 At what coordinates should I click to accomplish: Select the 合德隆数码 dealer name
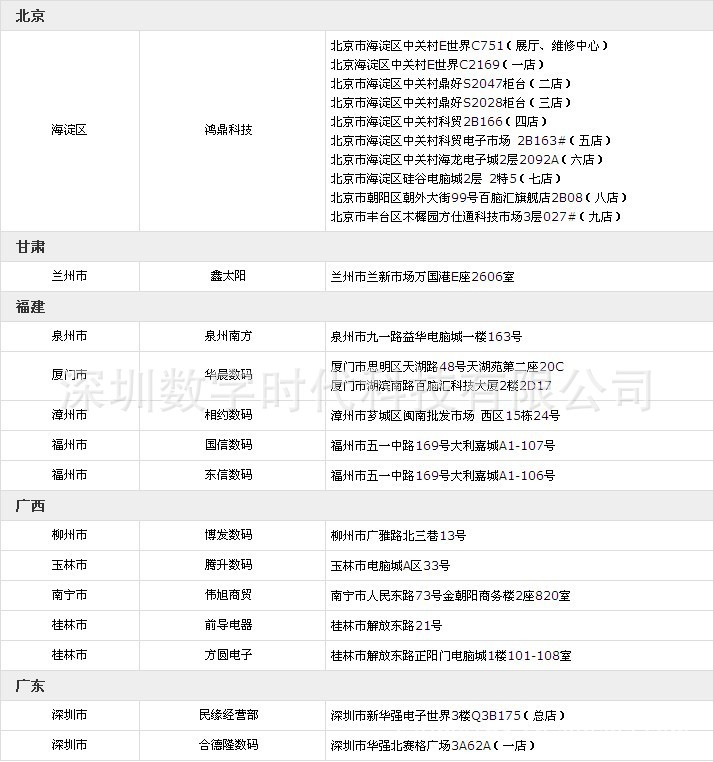(x=228, y=745)
